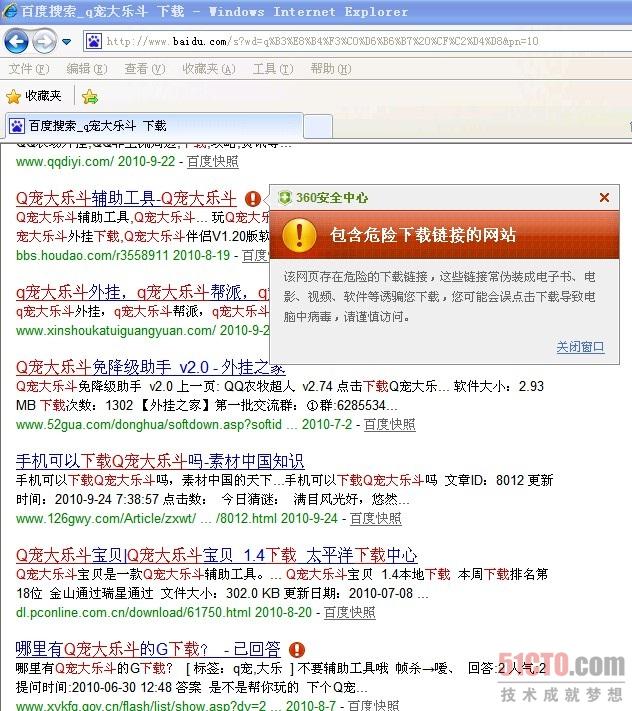The image size is (632, 711).
Task: Open the 工具(T) menu
Action: [273, 69]
